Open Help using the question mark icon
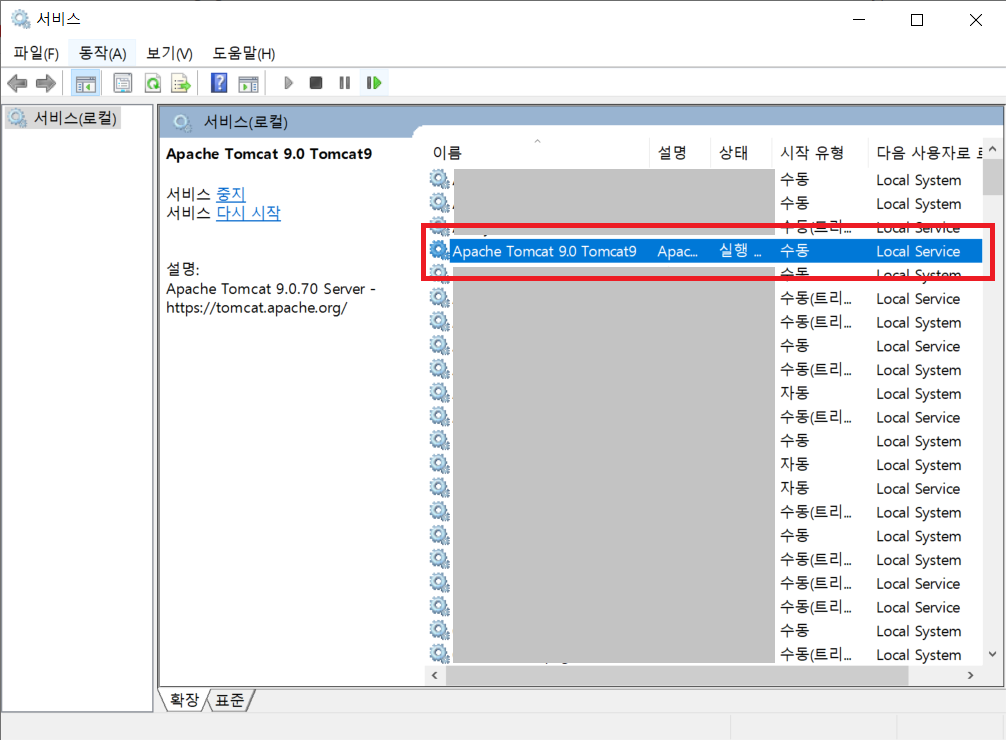The height and width of the screenshot is (740, 1006). (219, 83)
